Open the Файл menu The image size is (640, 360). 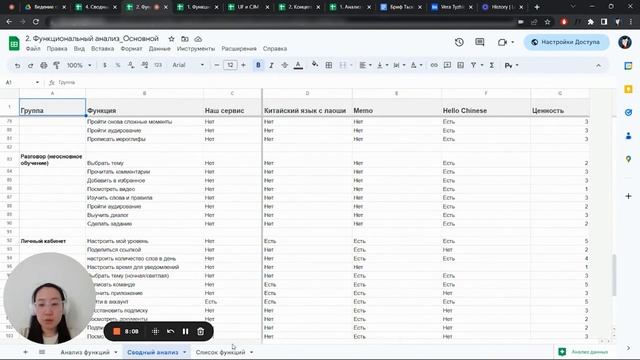[x=33, y=49]
